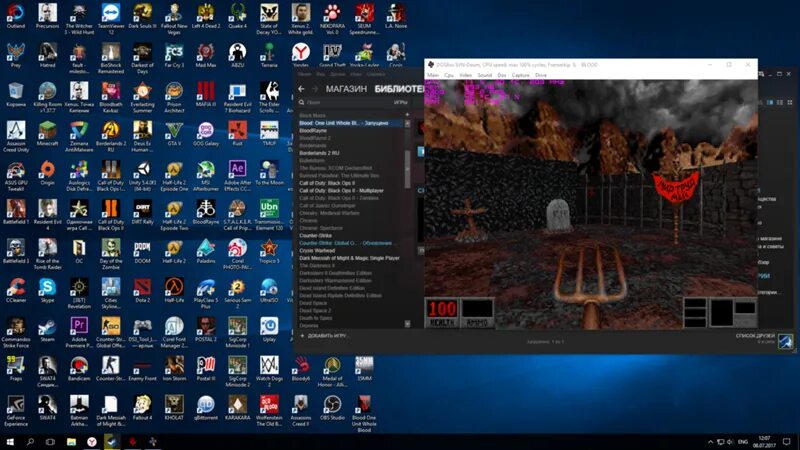Open the qBittorrent desktop icon

(x=206, y=408)
